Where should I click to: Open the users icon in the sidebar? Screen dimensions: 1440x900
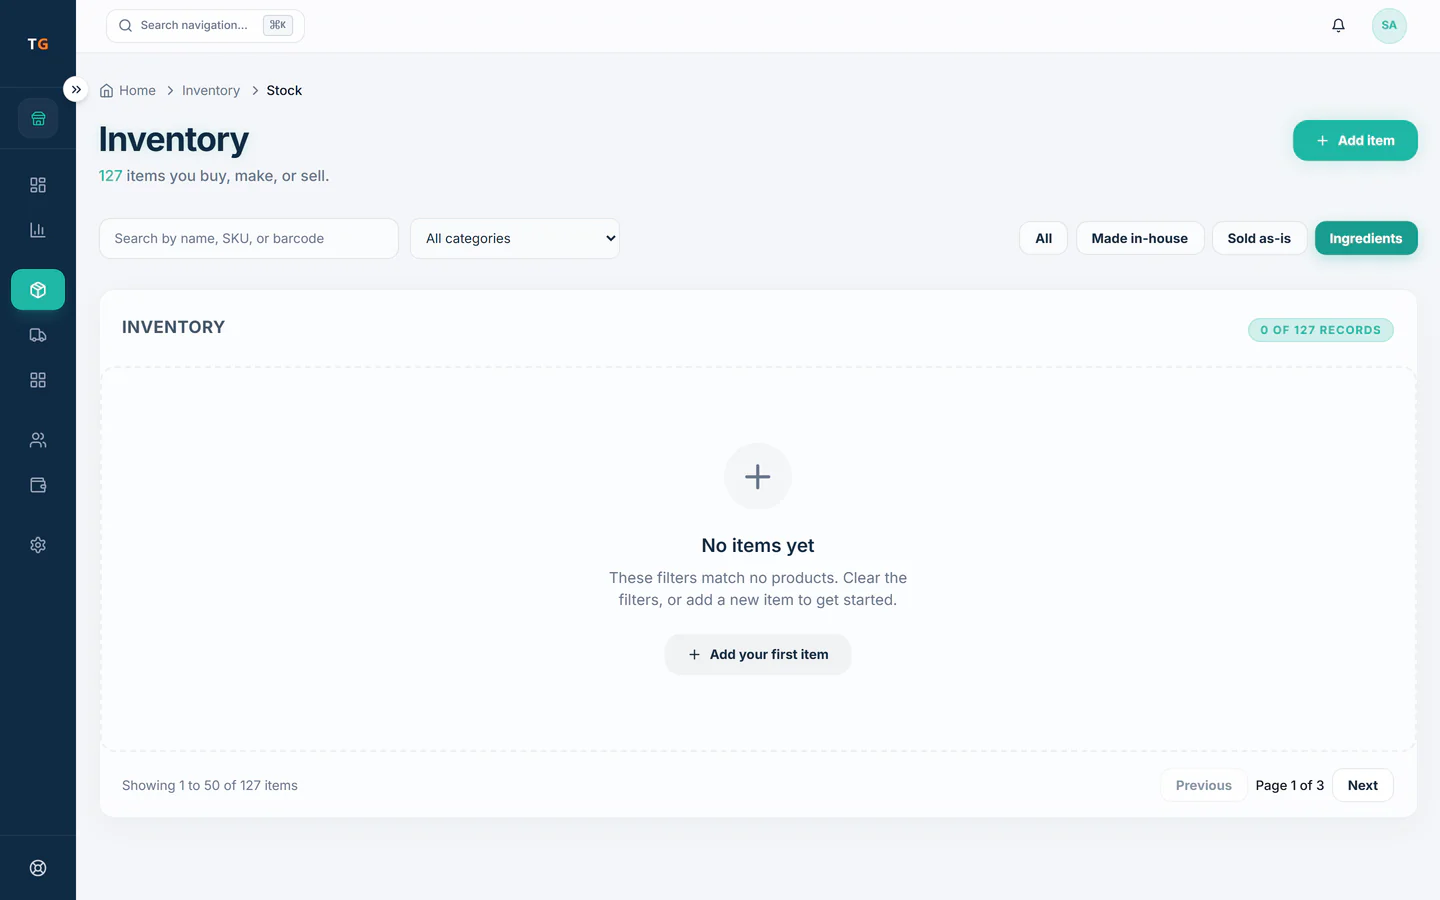point(38,440)
